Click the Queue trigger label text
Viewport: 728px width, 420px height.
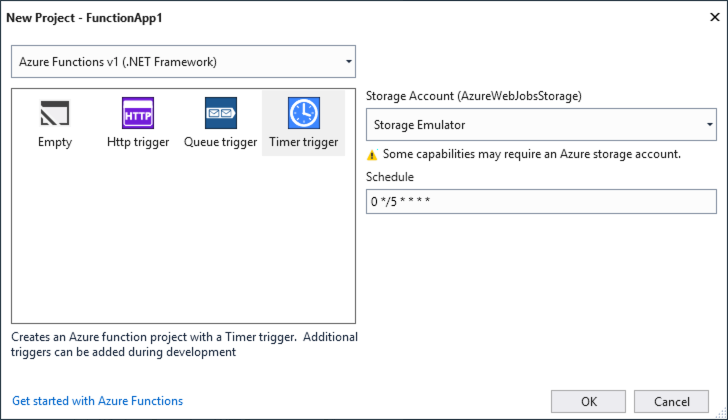[x=220, y=142]
